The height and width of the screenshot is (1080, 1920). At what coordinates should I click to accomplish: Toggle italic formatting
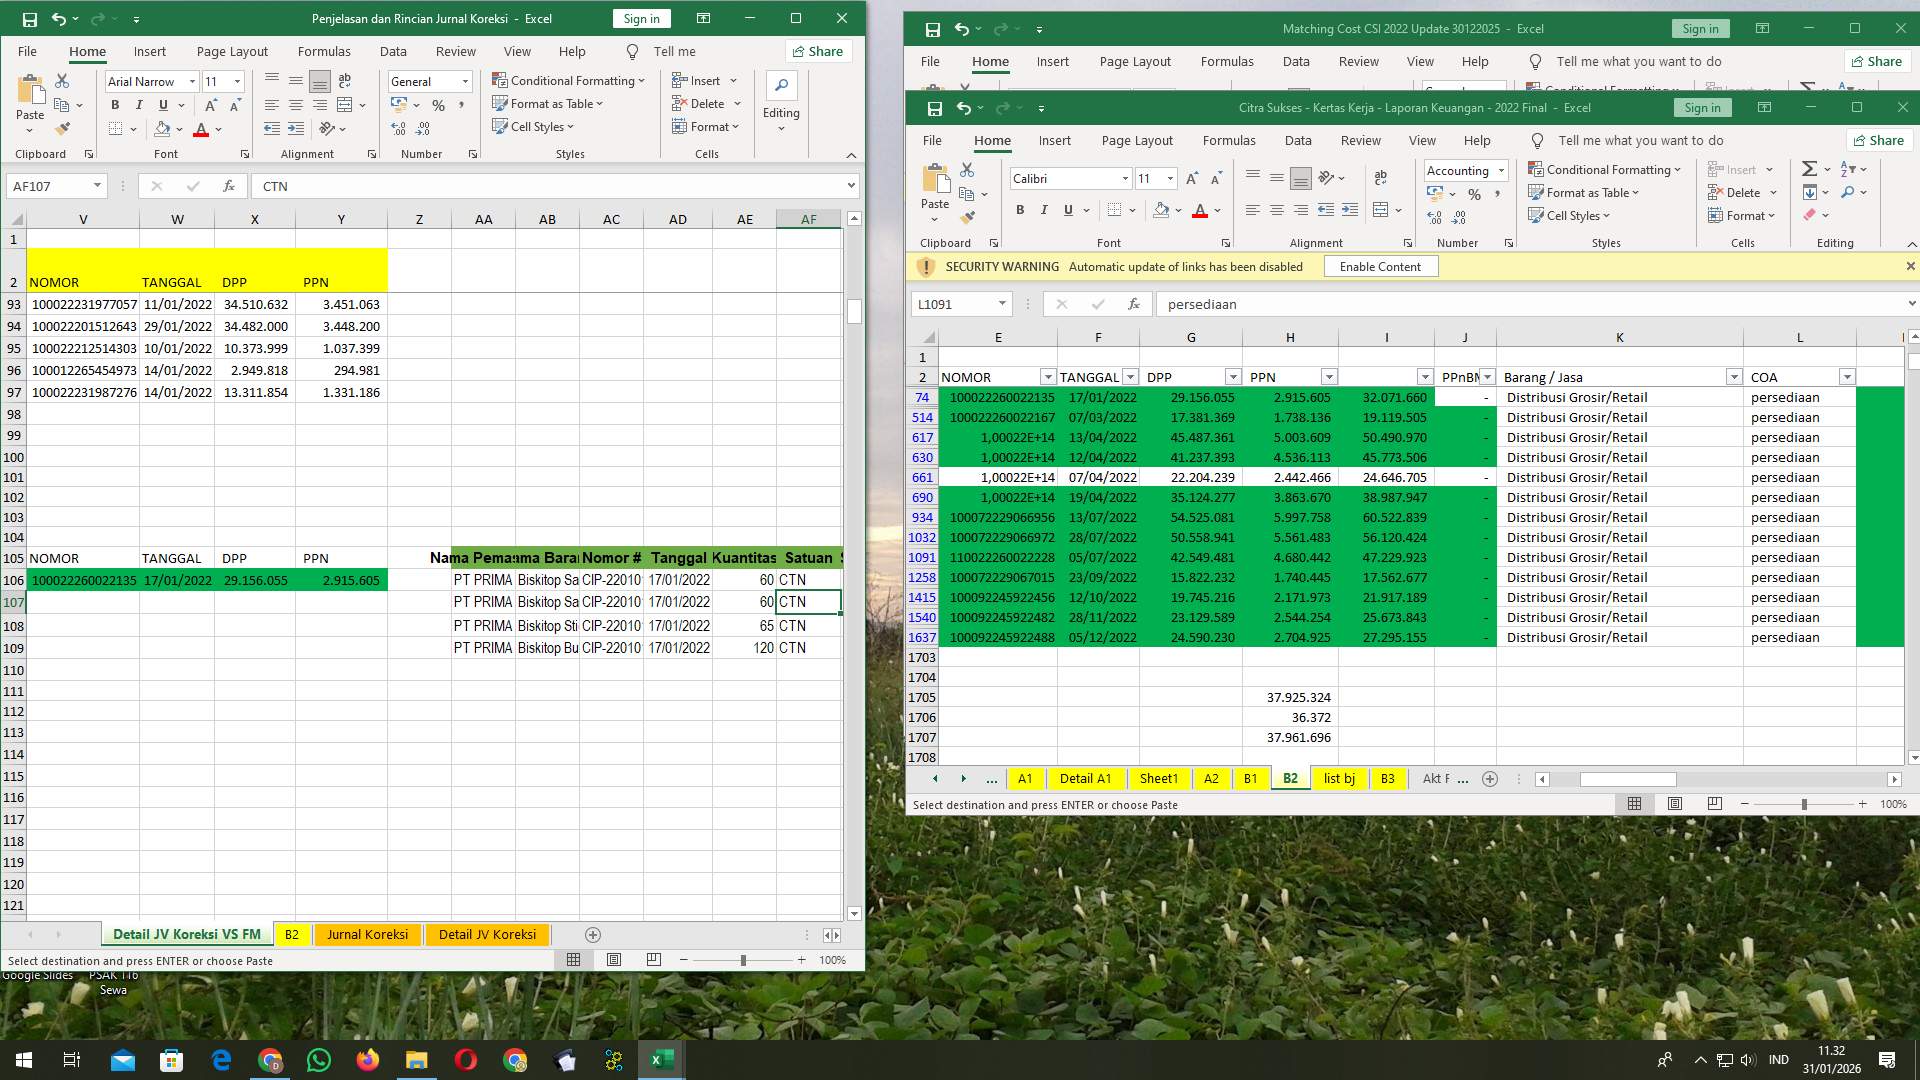pyautogui.click(x=1043, y=210)
